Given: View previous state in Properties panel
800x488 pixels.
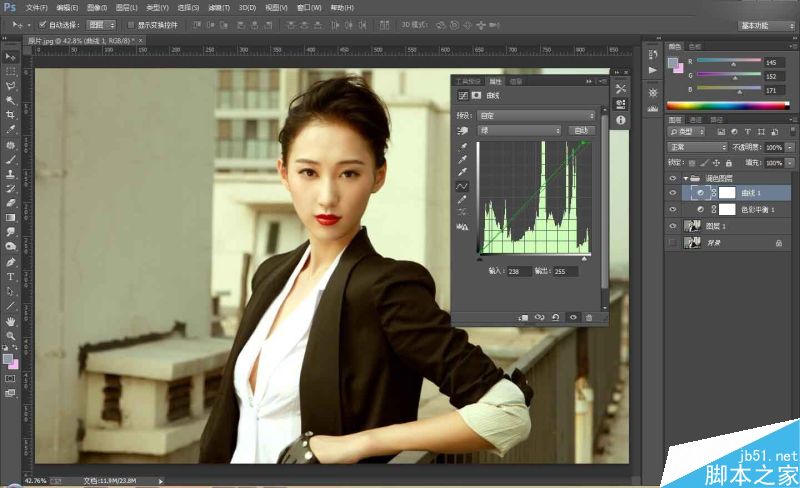Looking at the screenshot, I should [539, 318].
